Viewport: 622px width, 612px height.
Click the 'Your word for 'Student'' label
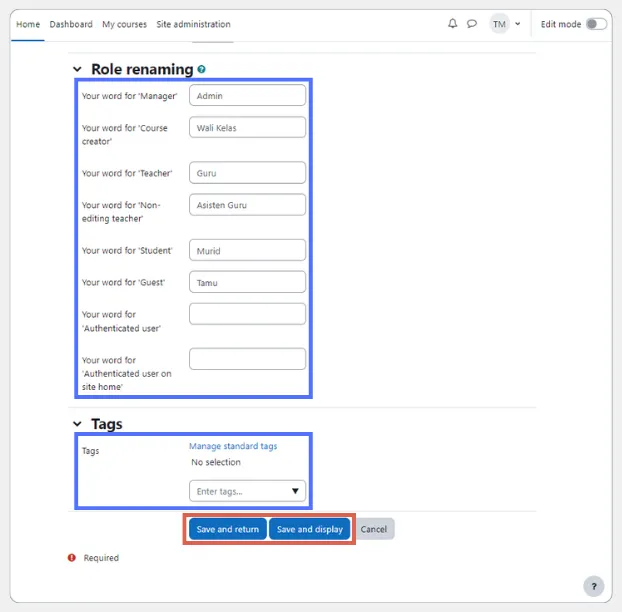pos(127,251)
